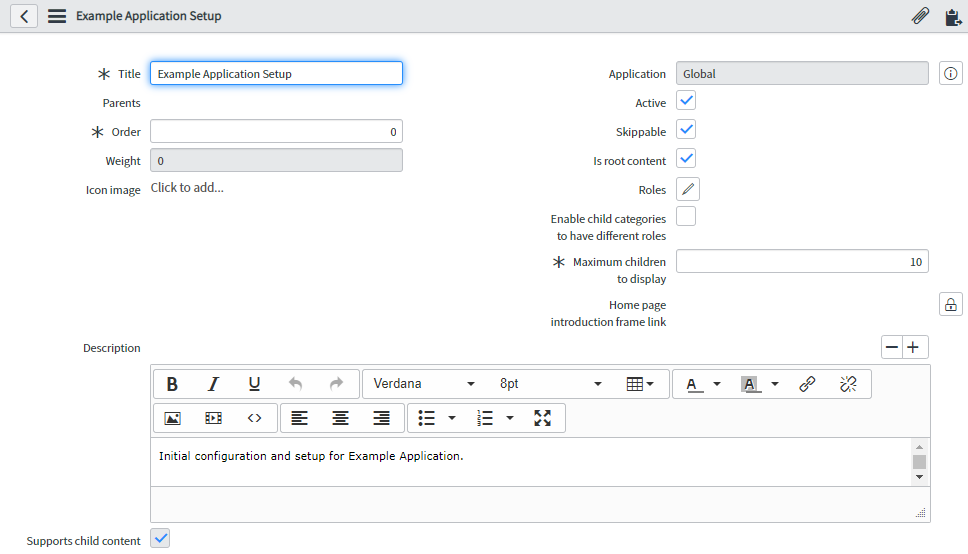The width and height of the screenshot is (968, 554).
Task: Click the Application info icon
Action: tap(950, 74)
